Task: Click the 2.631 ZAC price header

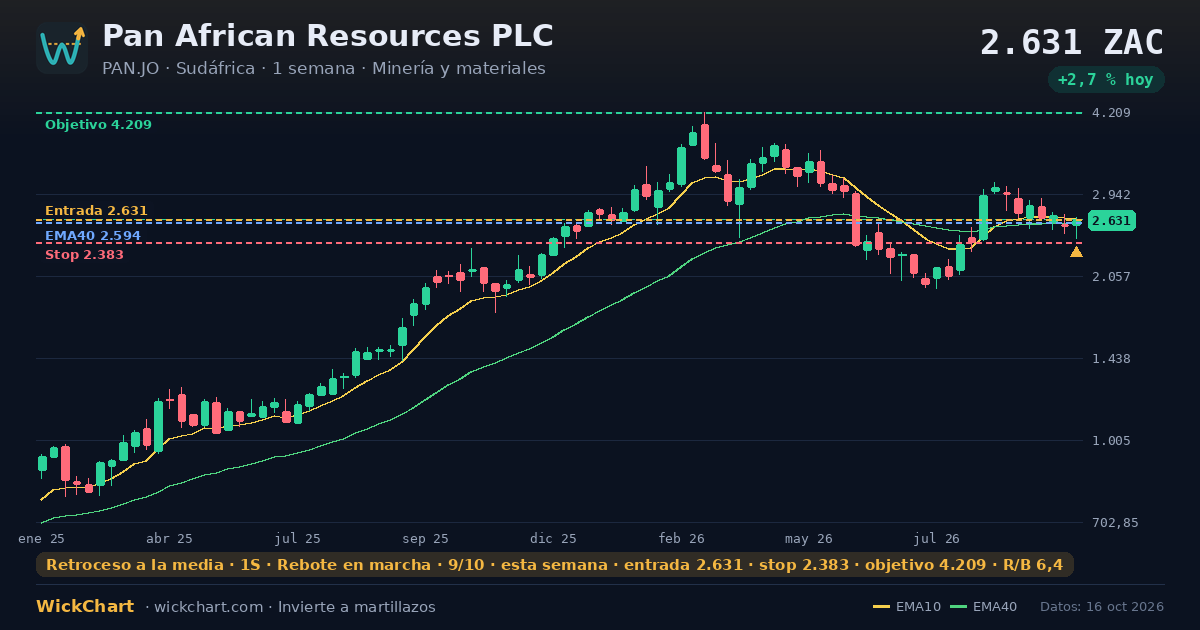Action: point(1072,43)
